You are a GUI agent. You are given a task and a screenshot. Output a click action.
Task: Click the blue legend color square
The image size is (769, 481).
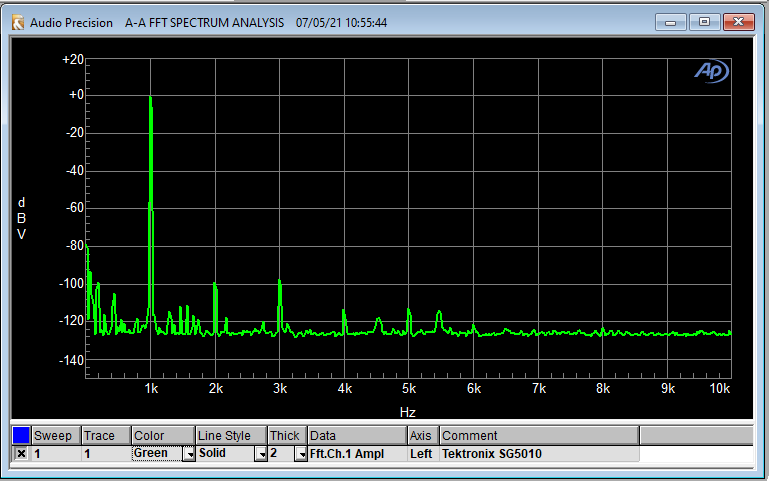[21, 435]
